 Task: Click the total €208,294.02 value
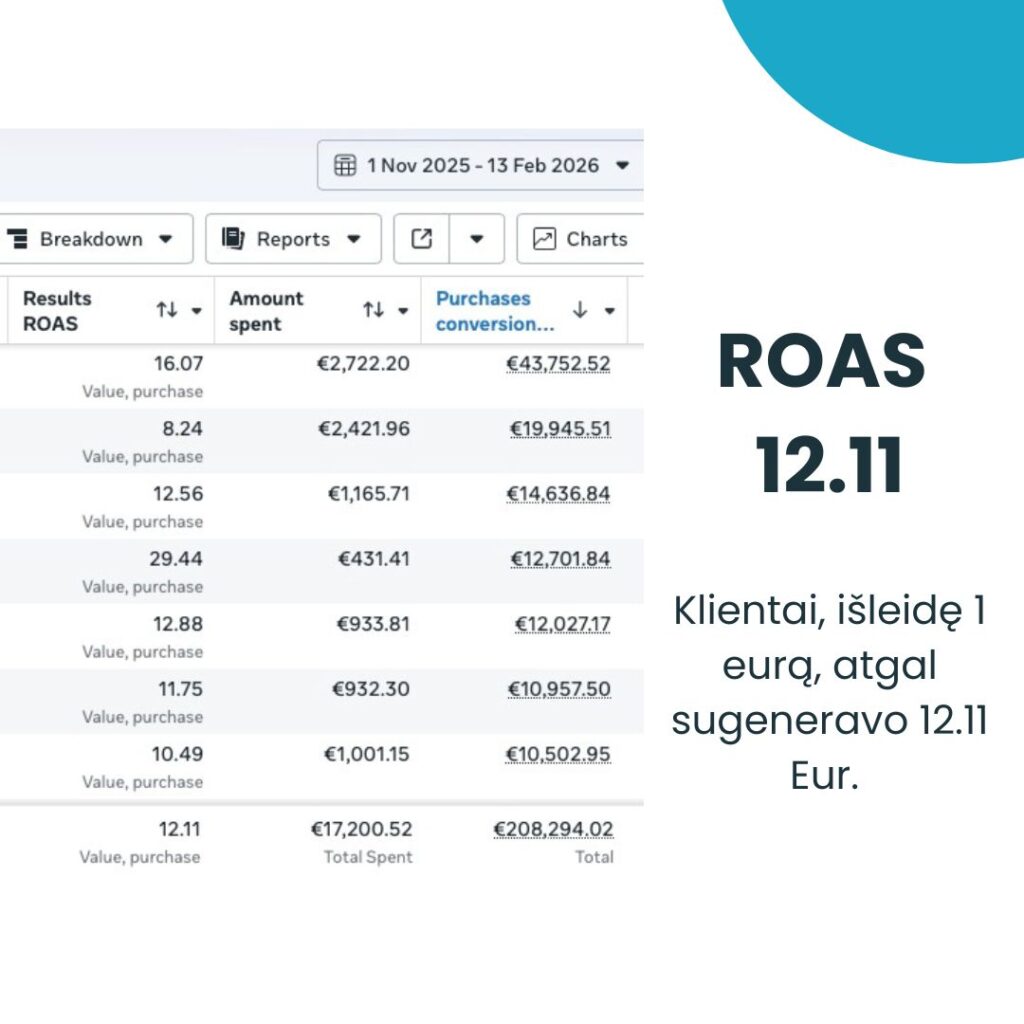click(553, 829)
